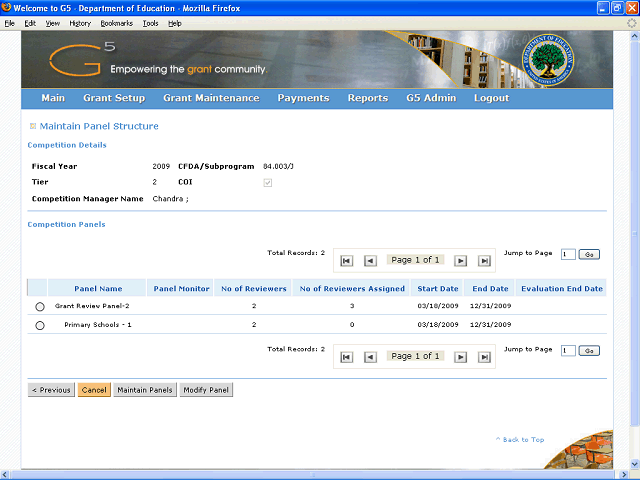Image resolution: width=640 pixels, height=480 pixels.
Task: Click next page arrow in top pagination
Action: click(x=461, y=261)
